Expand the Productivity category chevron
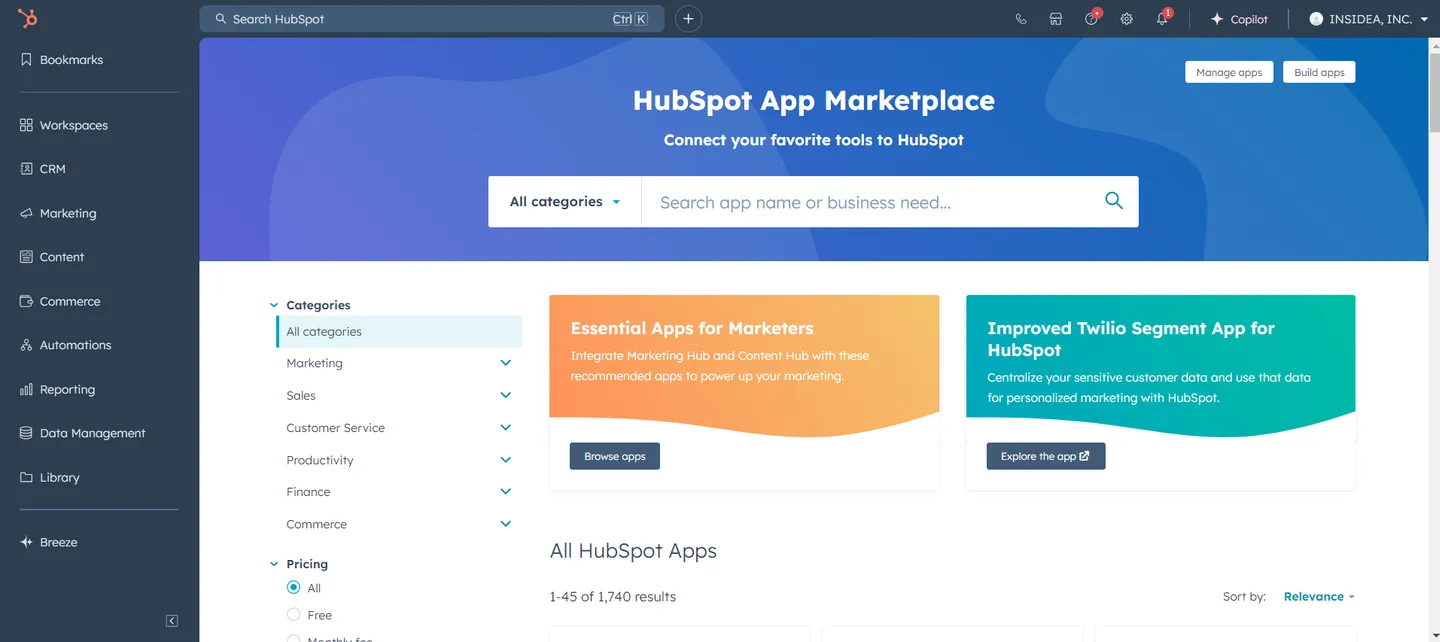The image size is (1440, 642). pyautogui.click(x=505, y=460)
